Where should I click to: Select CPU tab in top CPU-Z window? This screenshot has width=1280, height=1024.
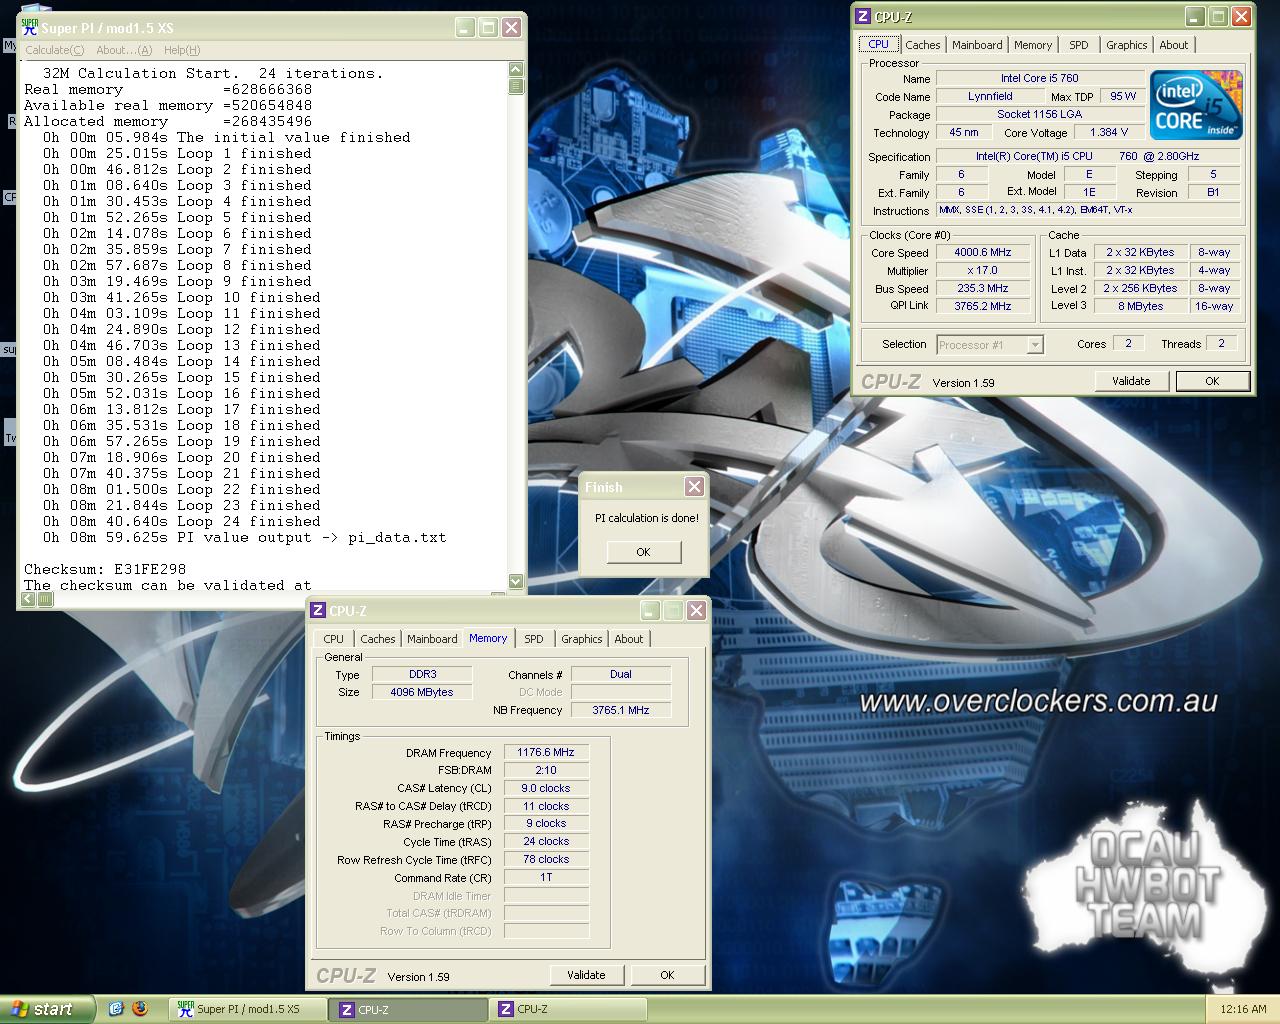point(878,44)
